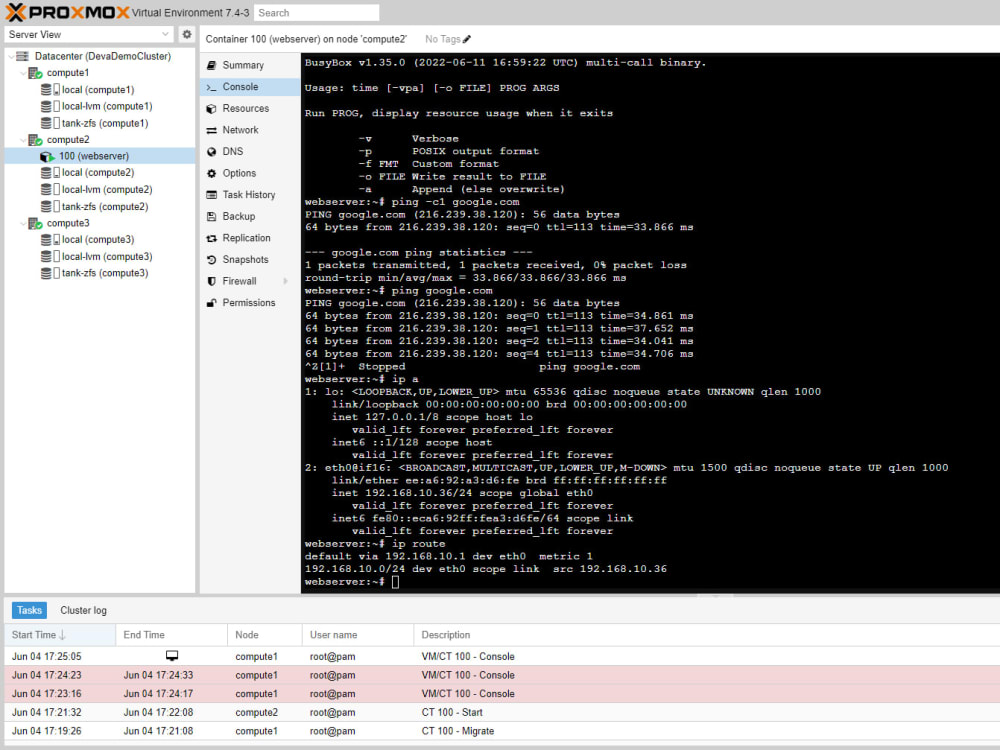
Task: Open the Permissions panel
Action: 248,302
